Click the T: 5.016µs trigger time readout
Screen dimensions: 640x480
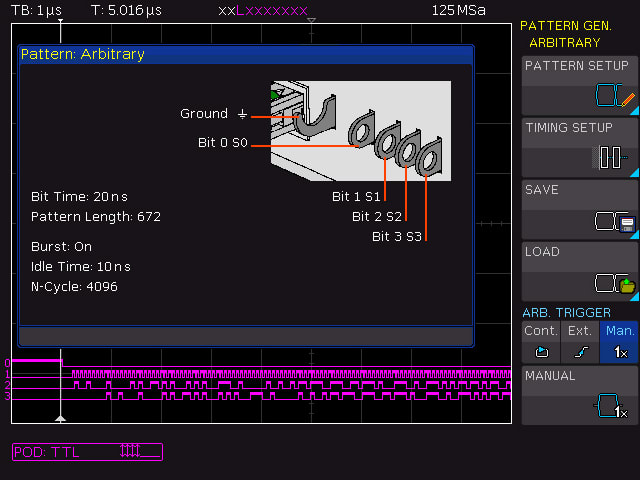pos(126,10)
